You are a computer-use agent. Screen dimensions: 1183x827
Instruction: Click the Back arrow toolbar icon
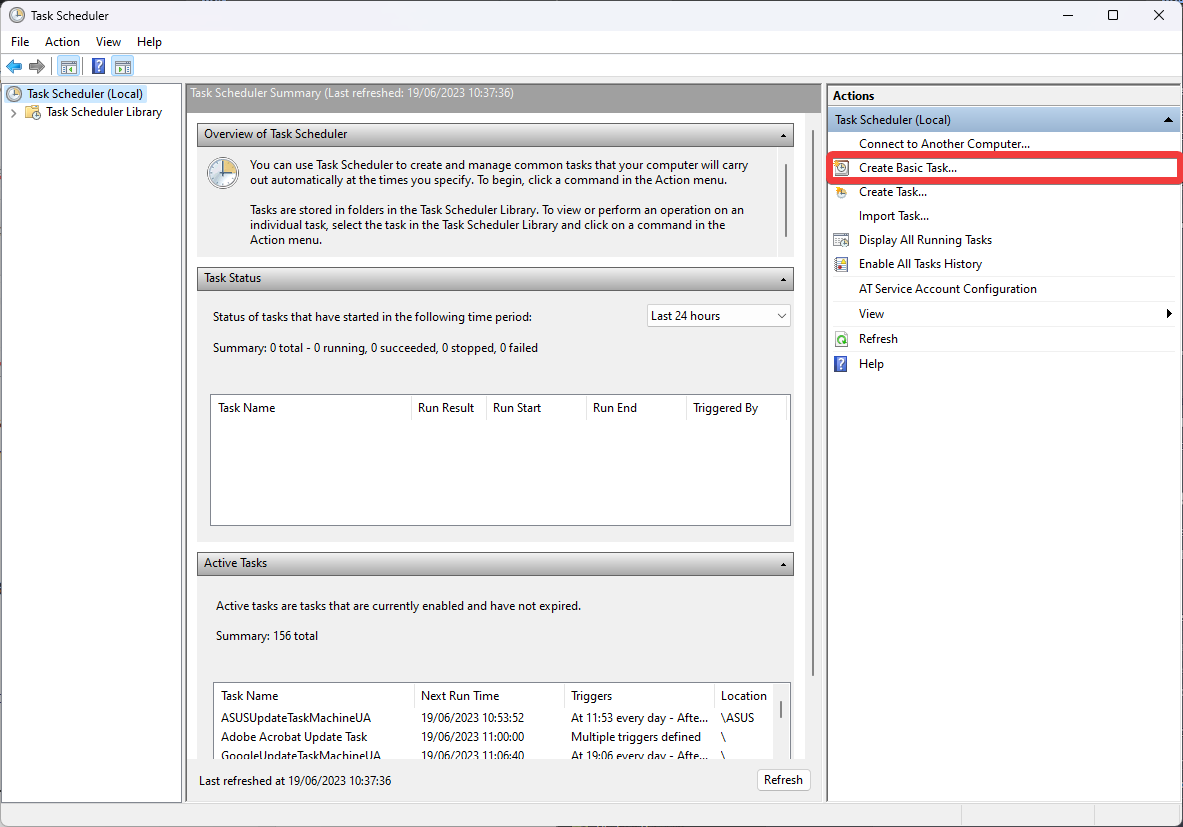coord(14,67)
